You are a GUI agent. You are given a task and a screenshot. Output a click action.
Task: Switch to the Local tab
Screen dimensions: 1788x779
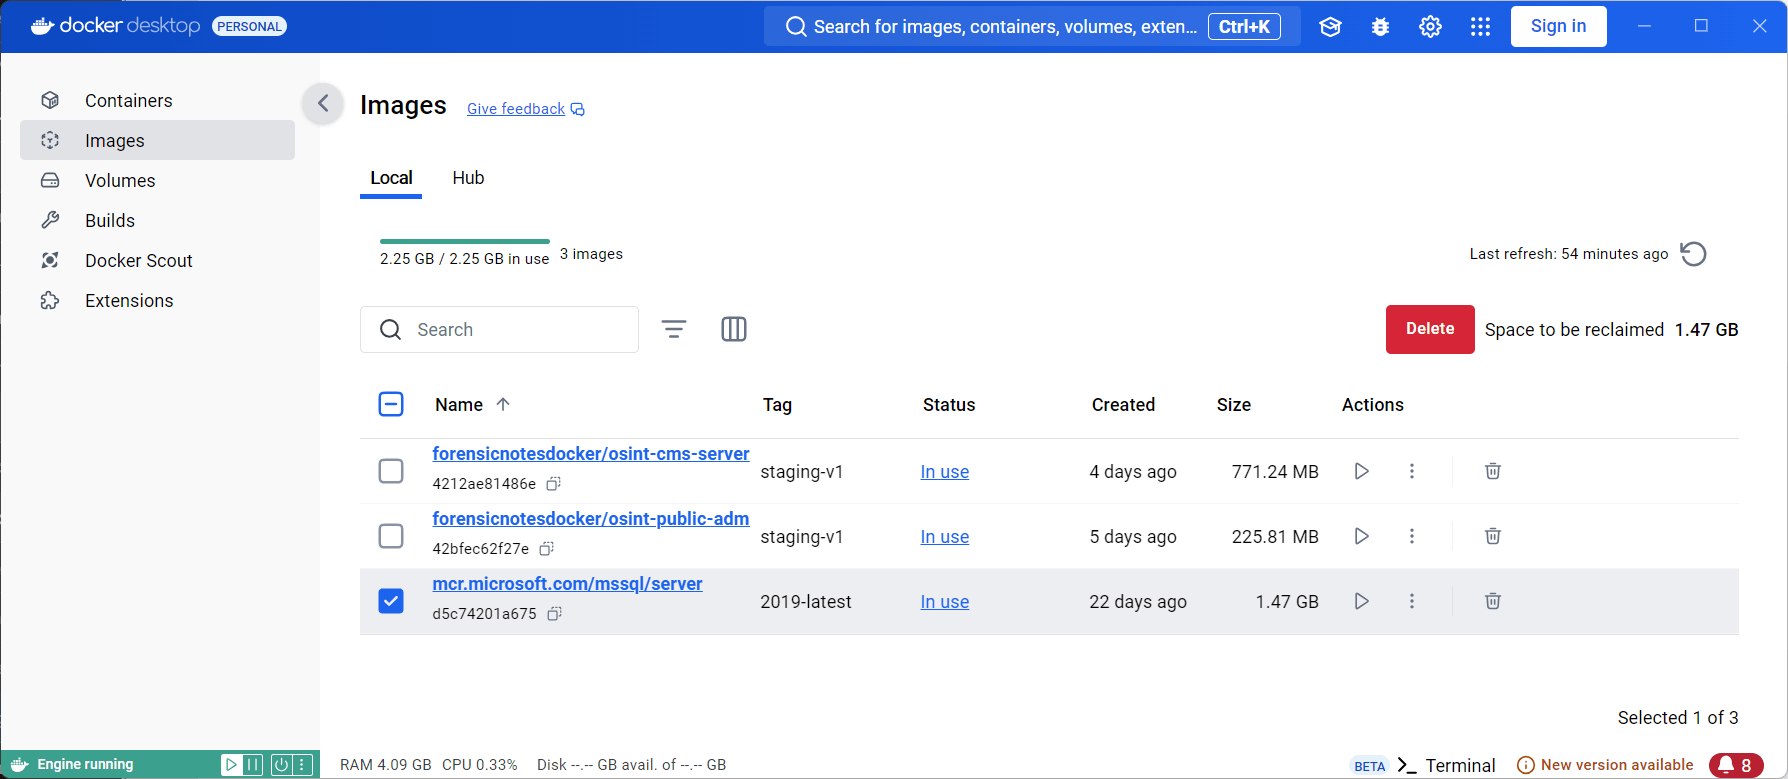[391, 178]
